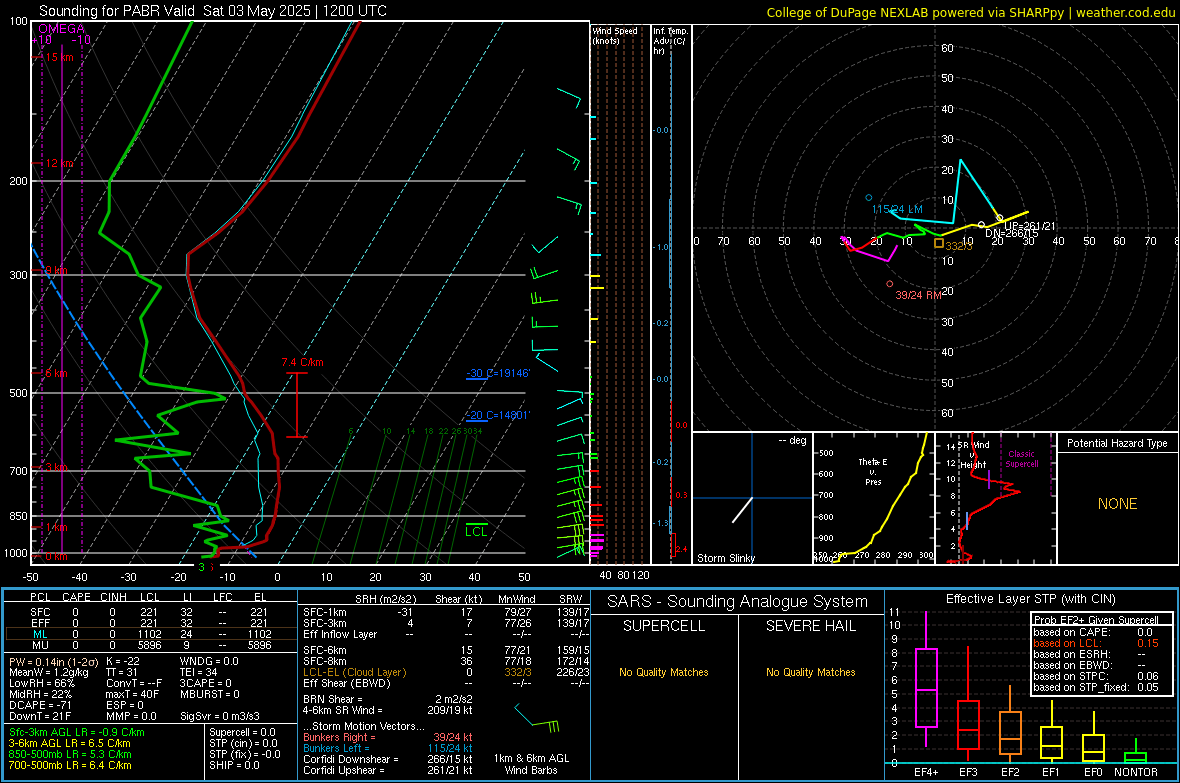Select the MU parcel row label

(x=41, y=645)
